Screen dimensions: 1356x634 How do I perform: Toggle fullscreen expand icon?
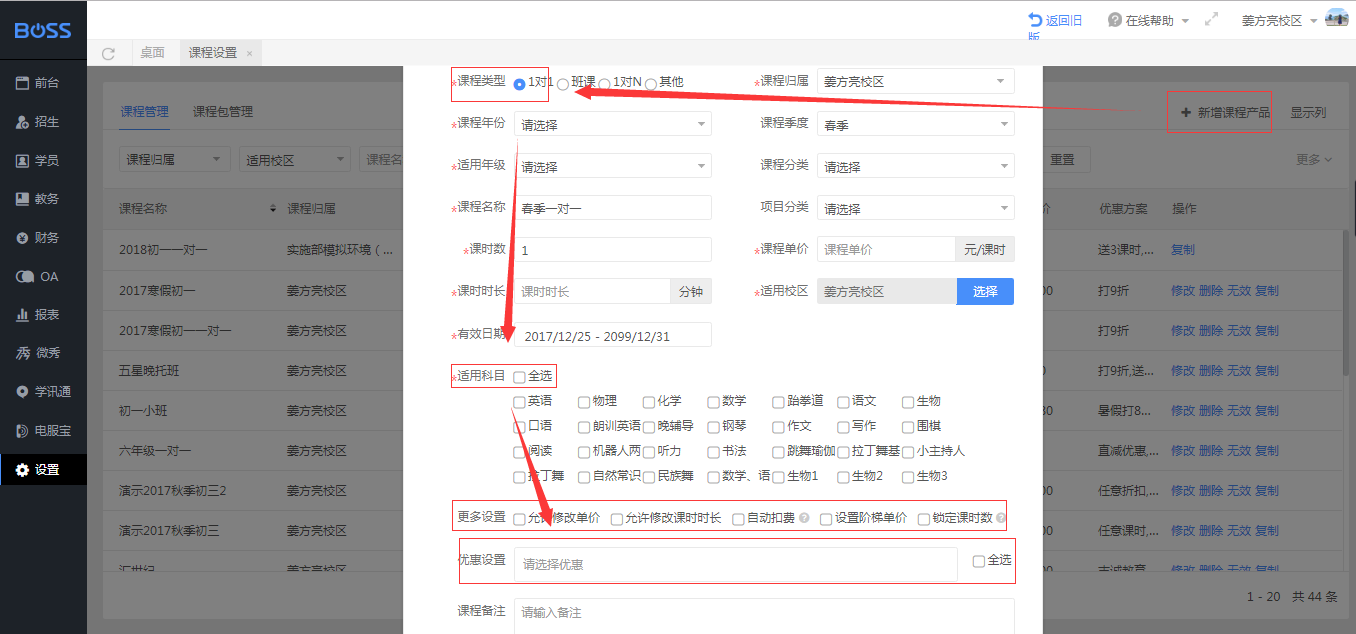point(1212,19)
